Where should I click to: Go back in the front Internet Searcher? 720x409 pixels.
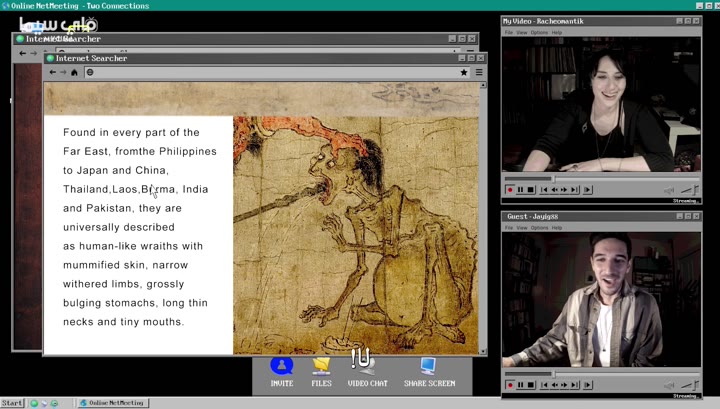coord(52,73)
